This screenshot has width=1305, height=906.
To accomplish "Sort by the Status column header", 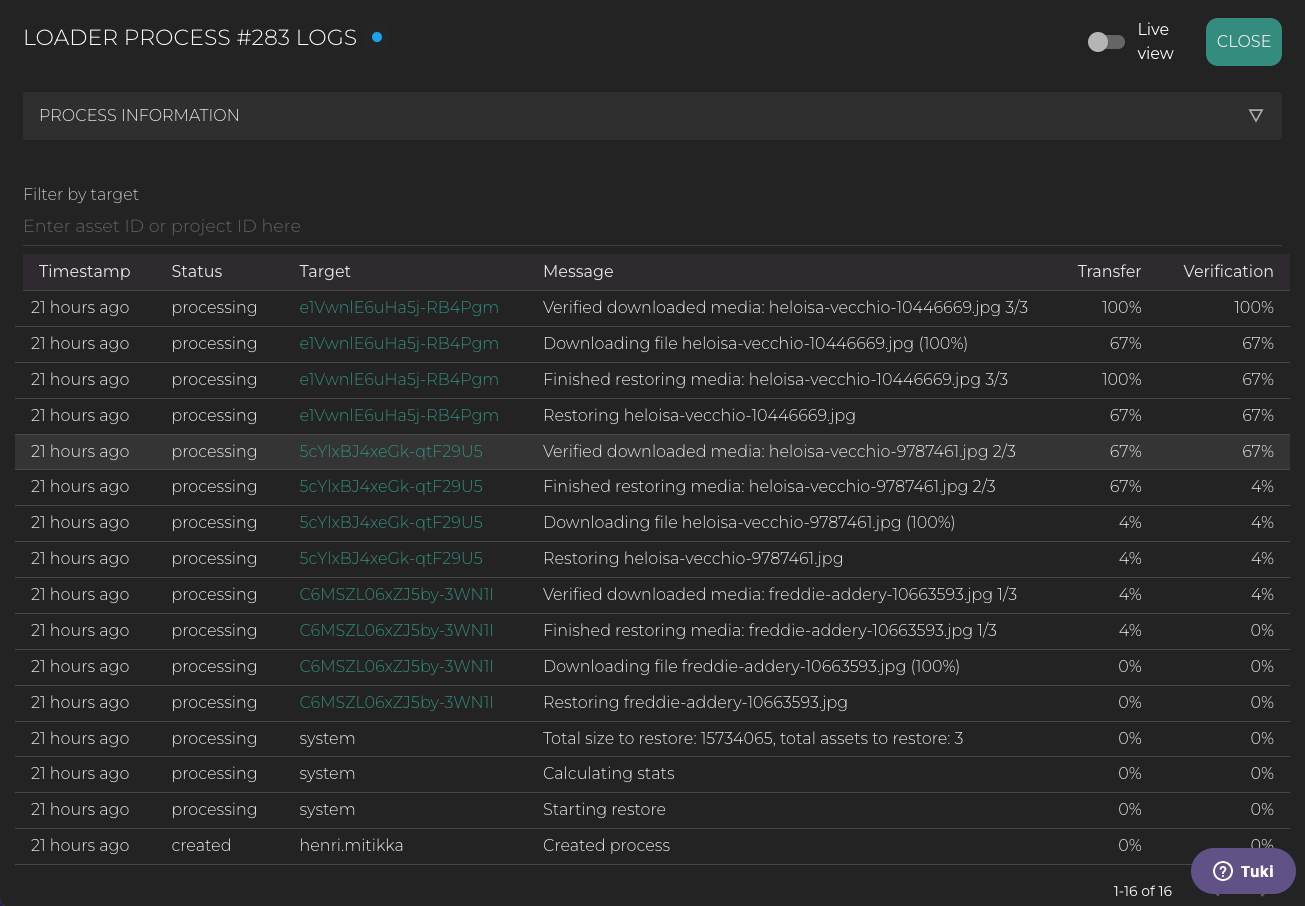I will (x=196, y=272).
